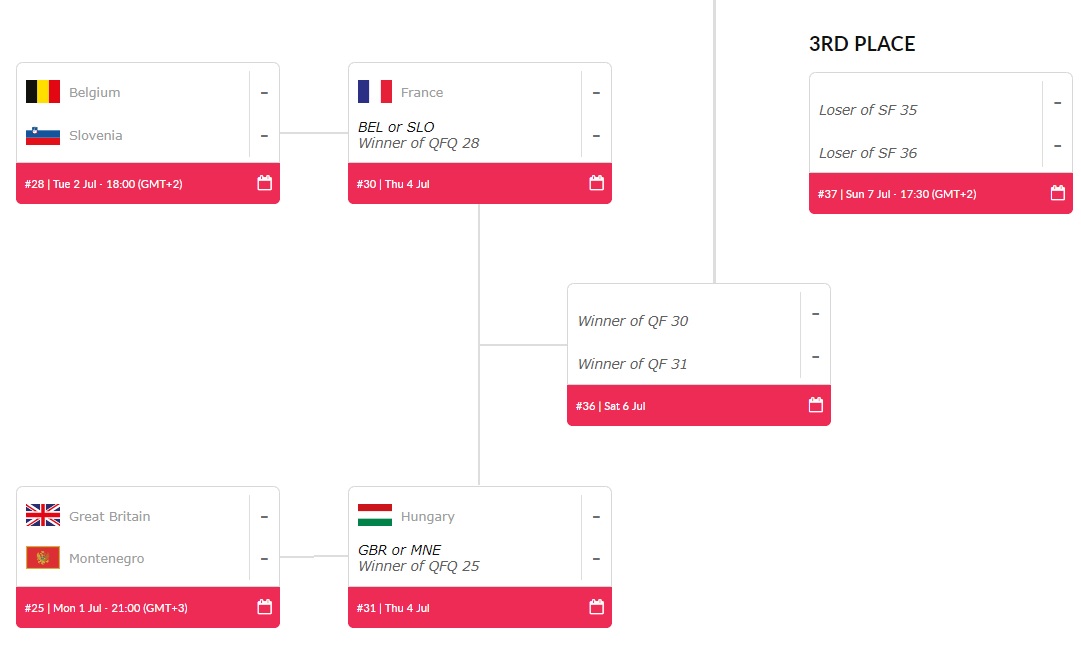Image resolution: width=1081 pixels, height=656 pixels.
Task: Click the Montenegro flag icon
Action: coord(43,557)
